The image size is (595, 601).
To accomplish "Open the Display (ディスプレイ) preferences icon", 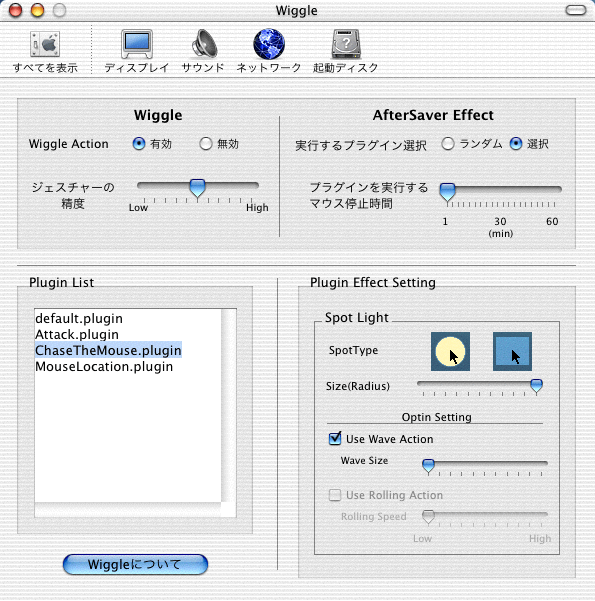I will (137, 44).
